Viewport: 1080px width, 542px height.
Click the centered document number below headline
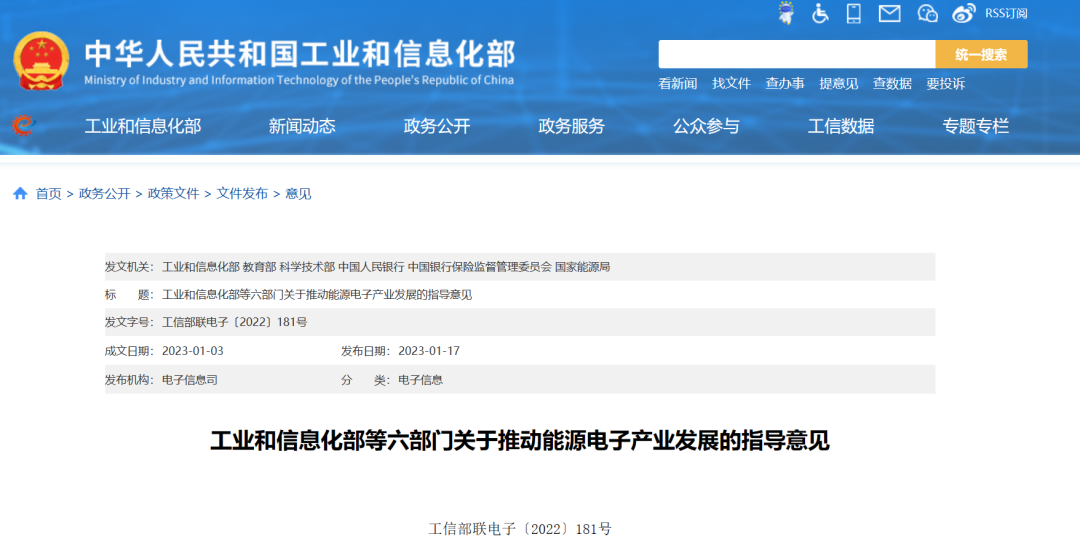[520, 529]
